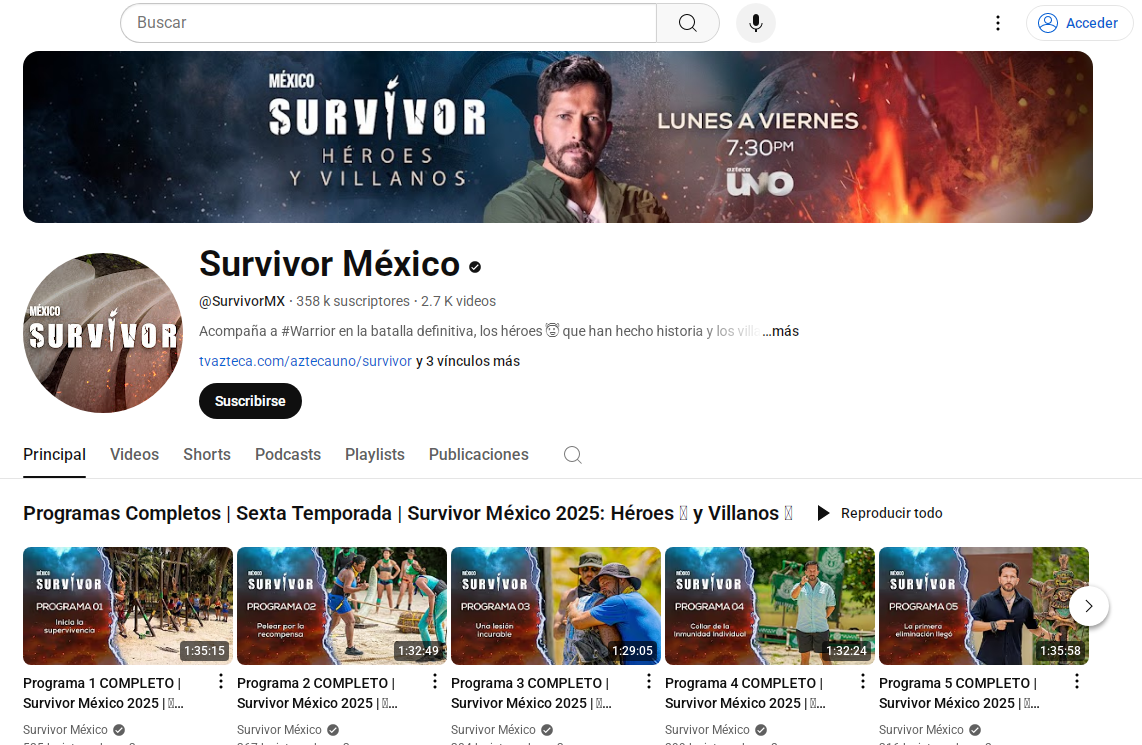Click channel name under Programa 4 video
The width and height of the screenshot is (1142, 745).
coord(708,730)
